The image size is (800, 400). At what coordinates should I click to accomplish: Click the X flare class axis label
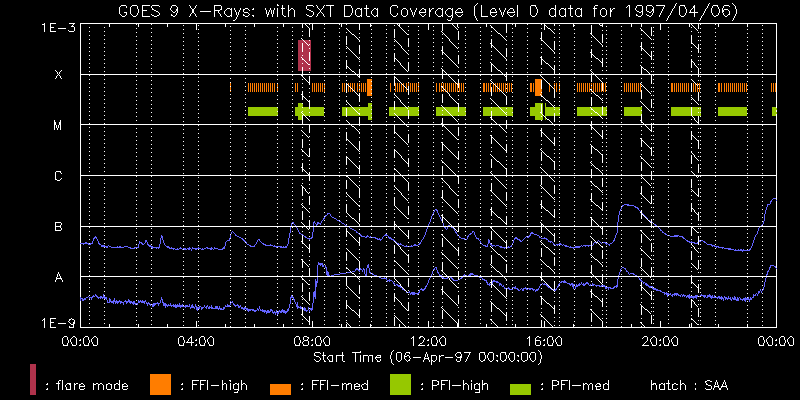tap(58, 75)
